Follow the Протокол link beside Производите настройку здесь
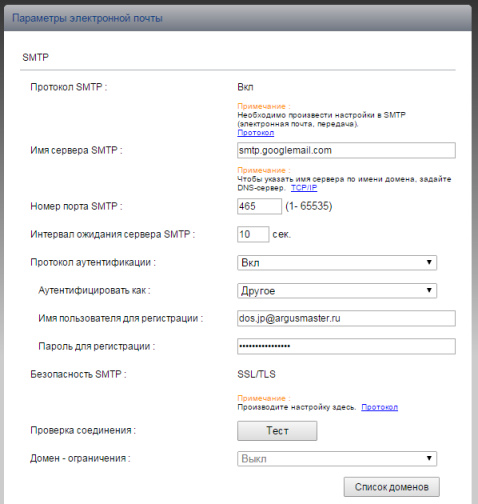The width and height of the screenshot is (478, 504). point(379,407)
